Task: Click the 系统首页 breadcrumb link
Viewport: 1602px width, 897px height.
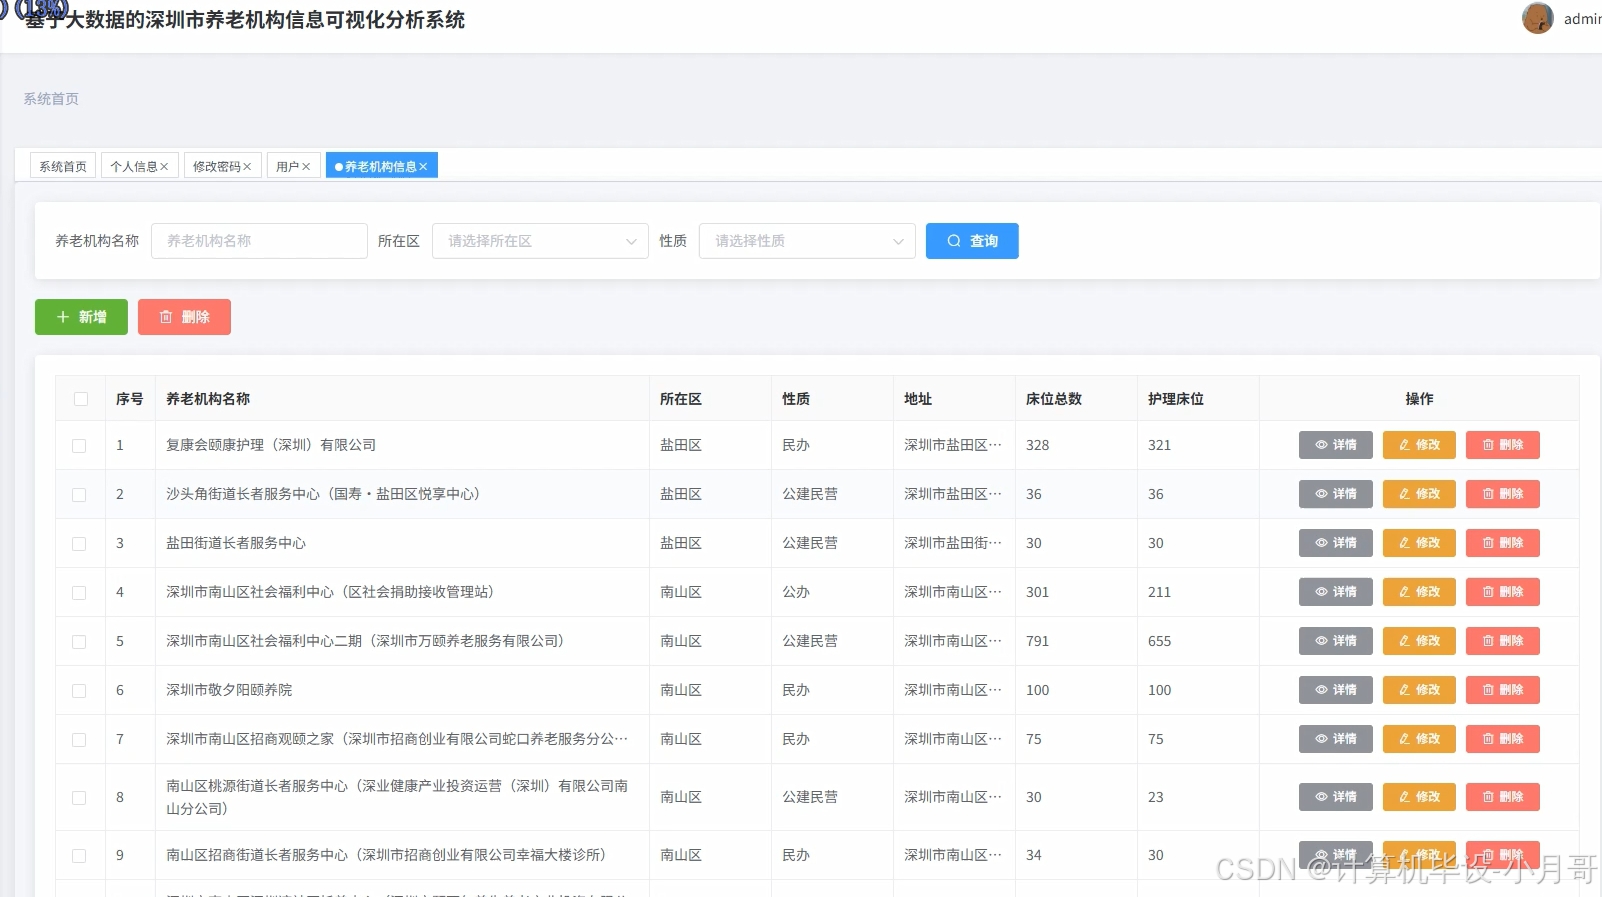Action: 51,99
